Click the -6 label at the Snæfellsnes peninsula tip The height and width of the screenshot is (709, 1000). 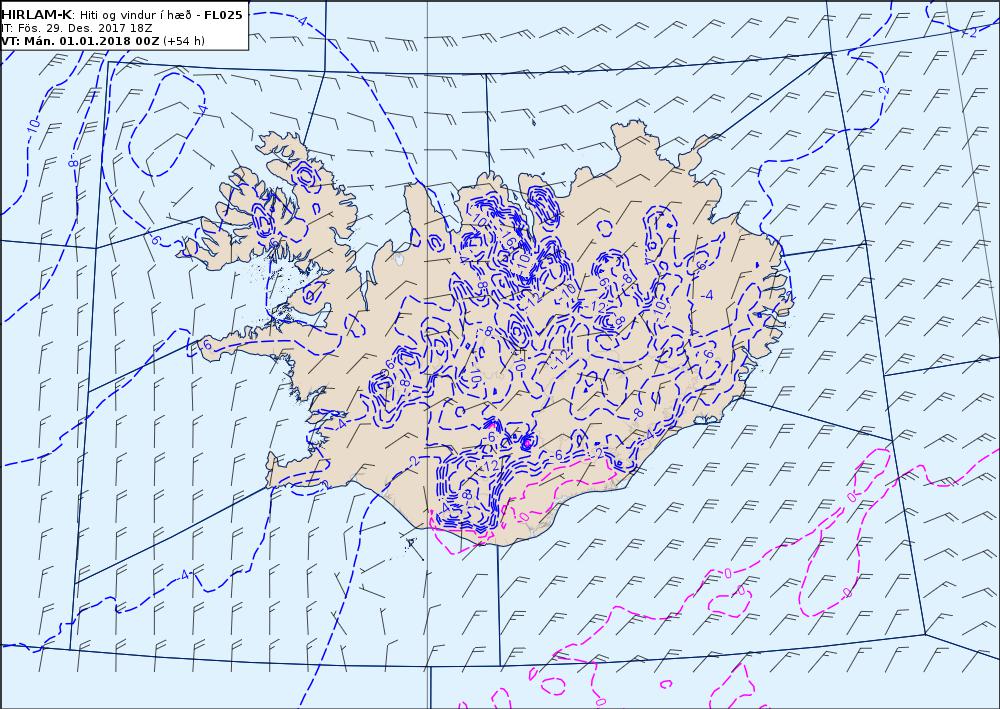[205, 344]
